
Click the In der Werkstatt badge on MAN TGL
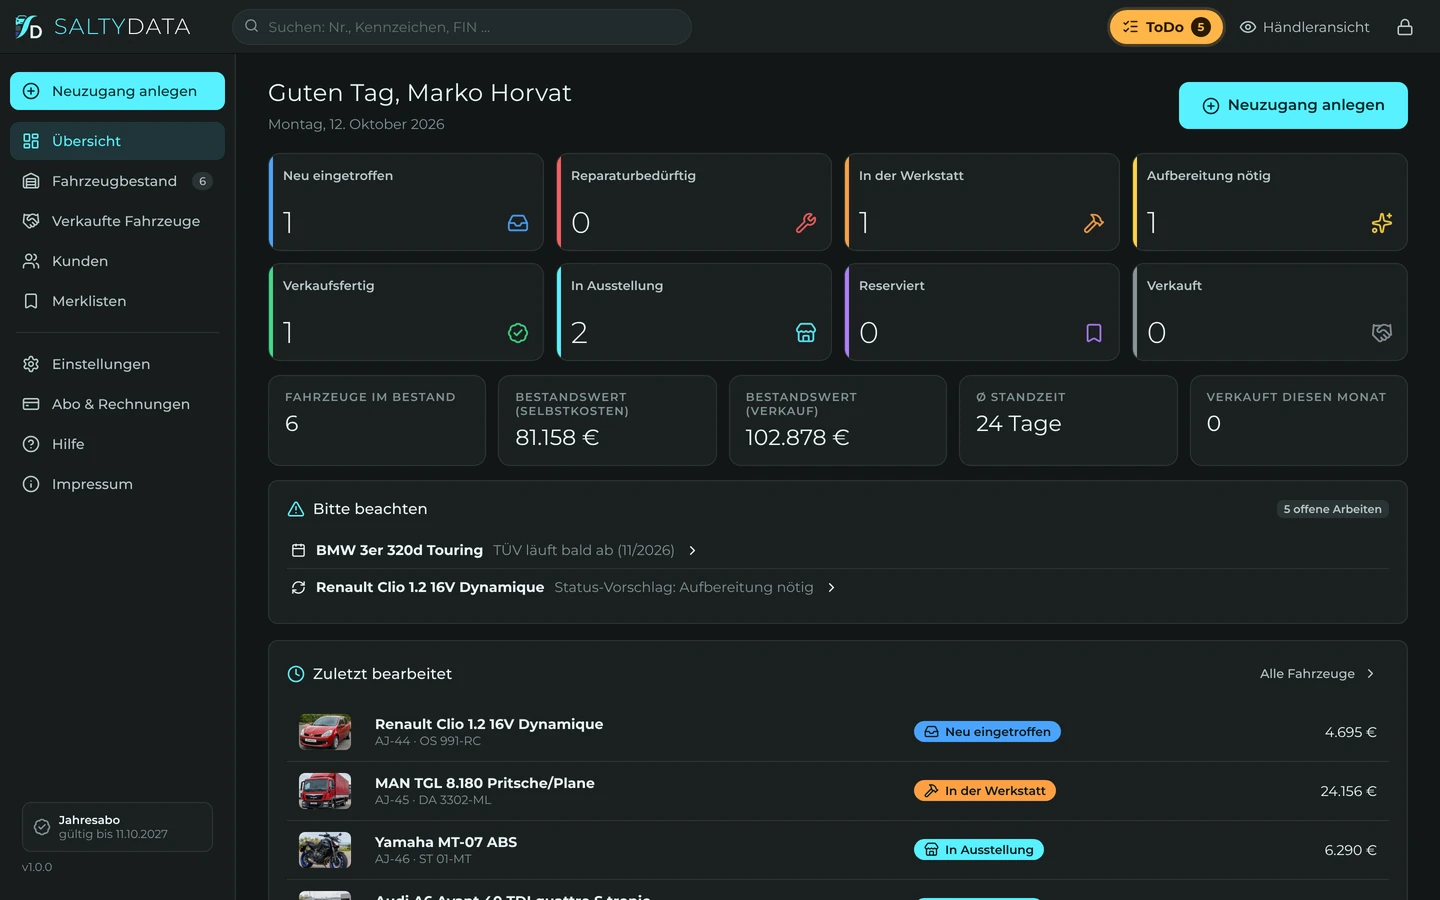pyautogui.click(x=985, y=791)
